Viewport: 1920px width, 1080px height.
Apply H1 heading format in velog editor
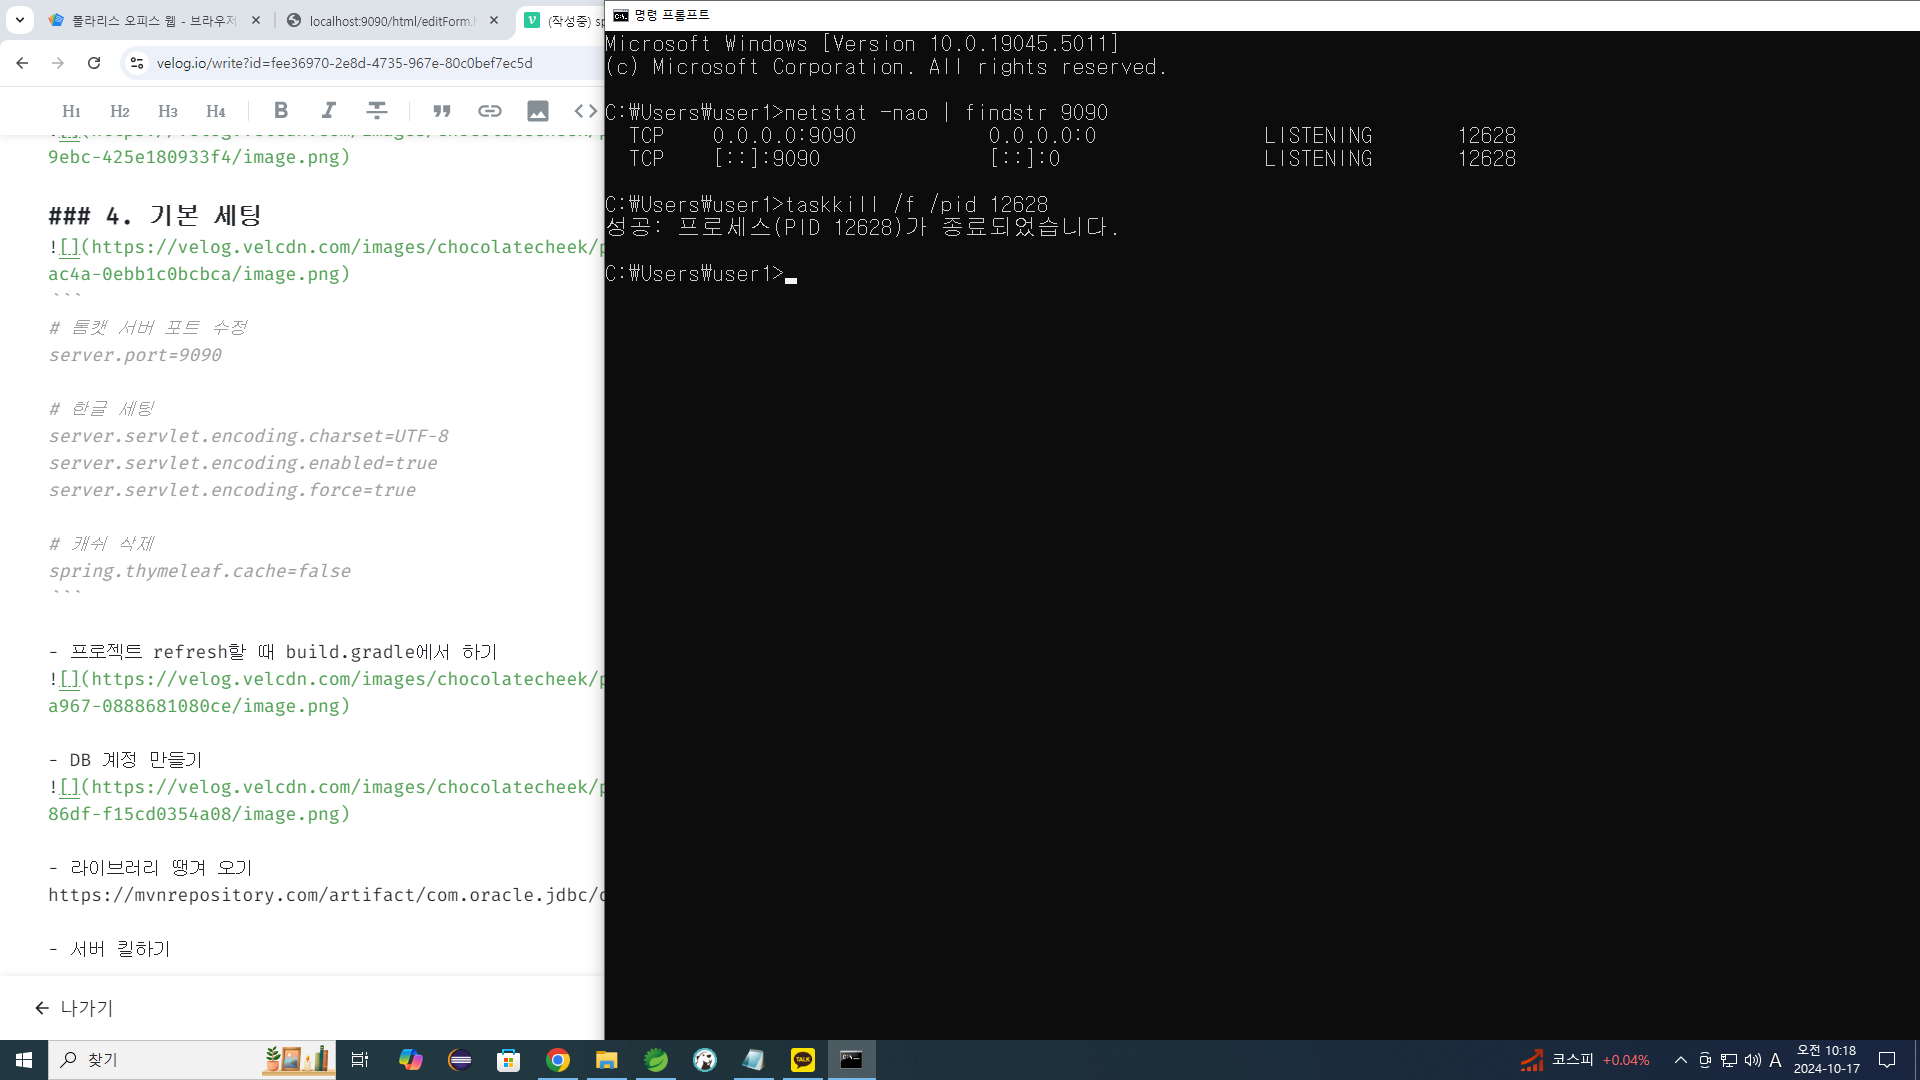[71, 111]
